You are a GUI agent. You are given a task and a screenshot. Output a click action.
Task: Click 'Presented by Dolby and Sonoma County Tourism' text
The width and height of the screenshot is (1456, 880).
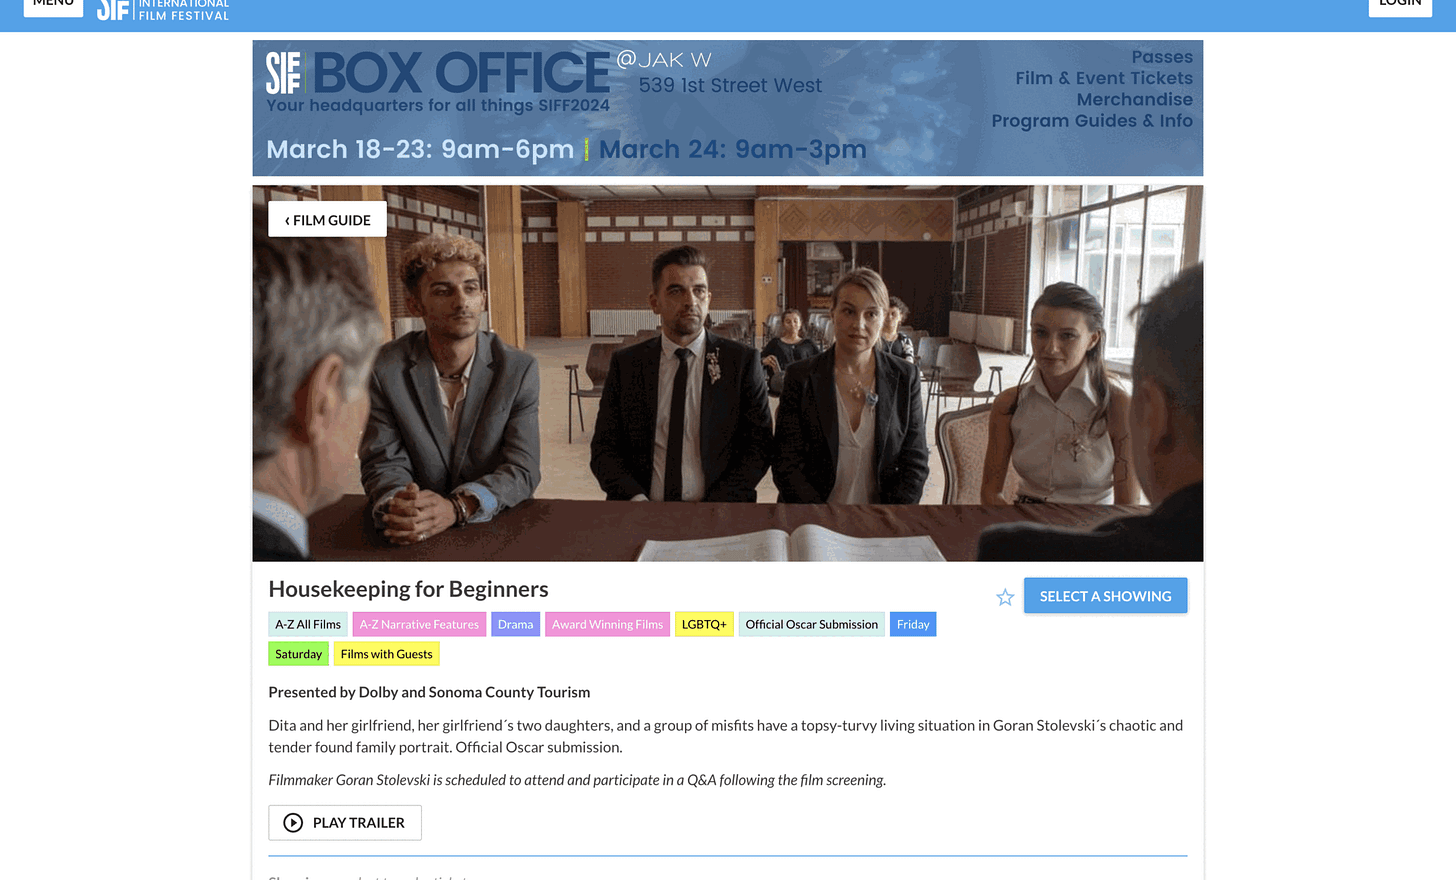click(x=429, y=692)
